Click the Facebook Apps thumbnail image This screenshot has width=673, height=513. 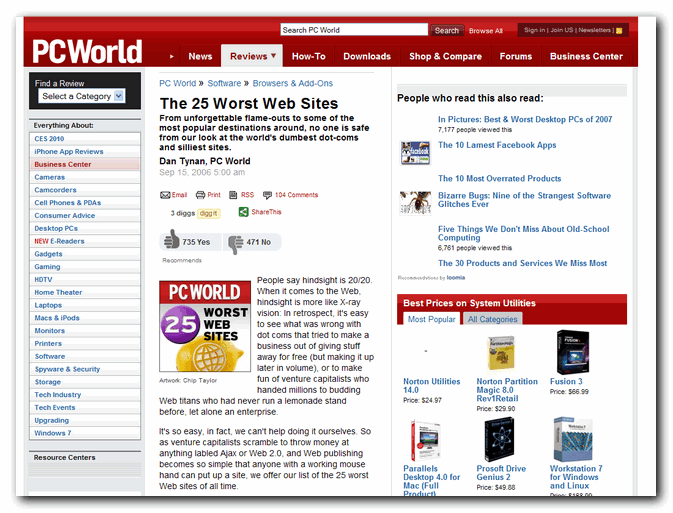tap(415, 153)
